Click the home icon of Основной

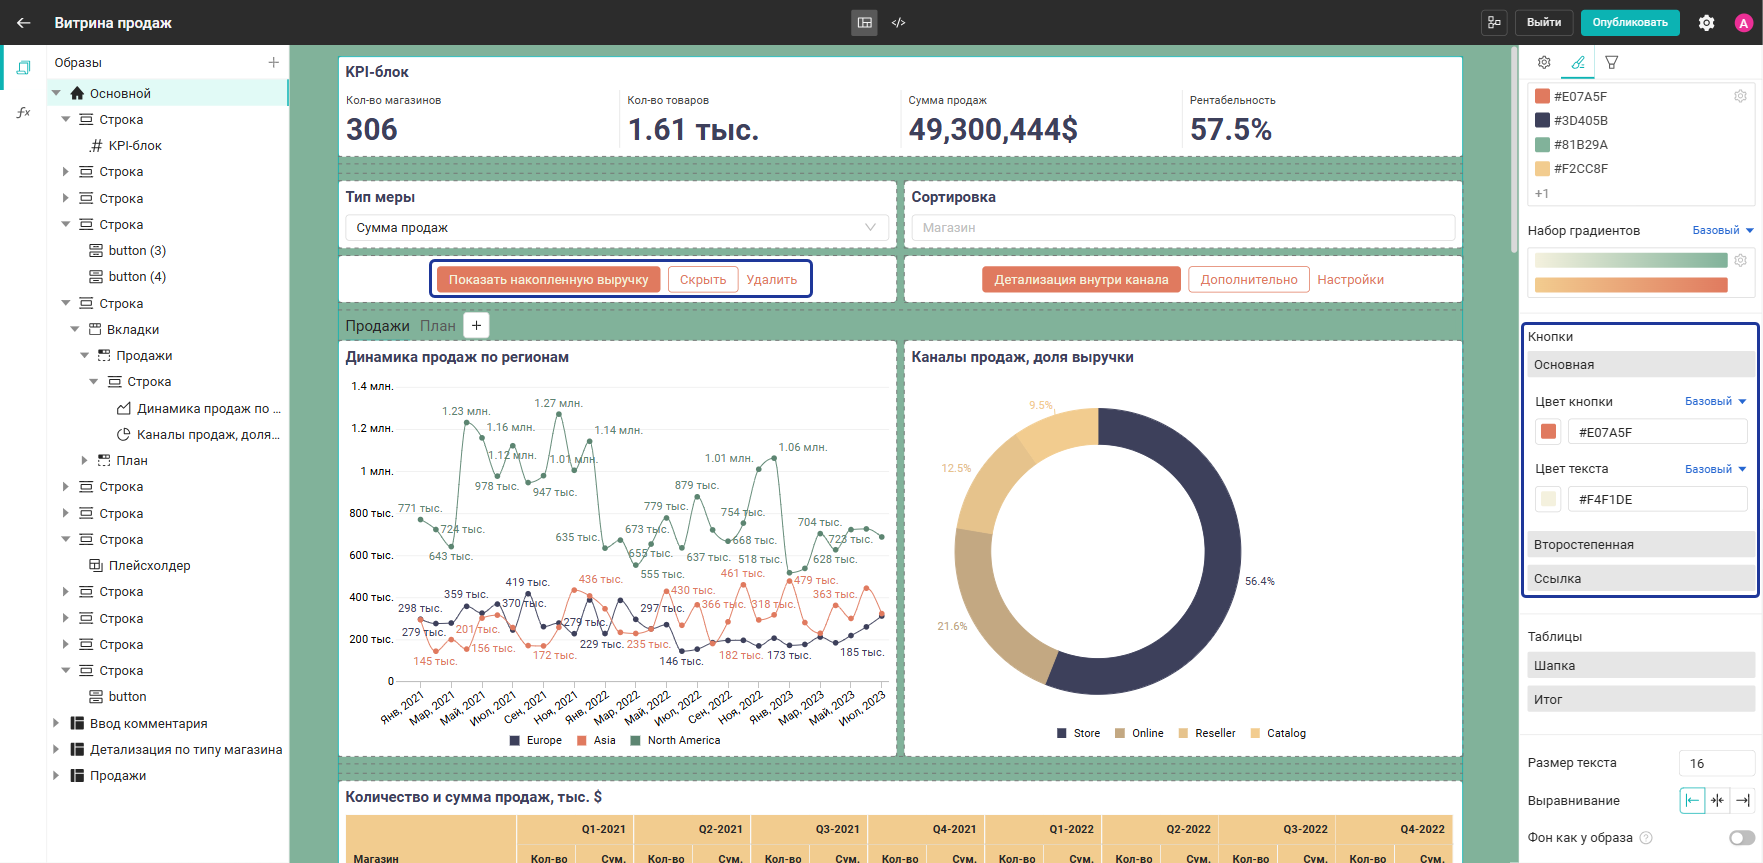77,93
